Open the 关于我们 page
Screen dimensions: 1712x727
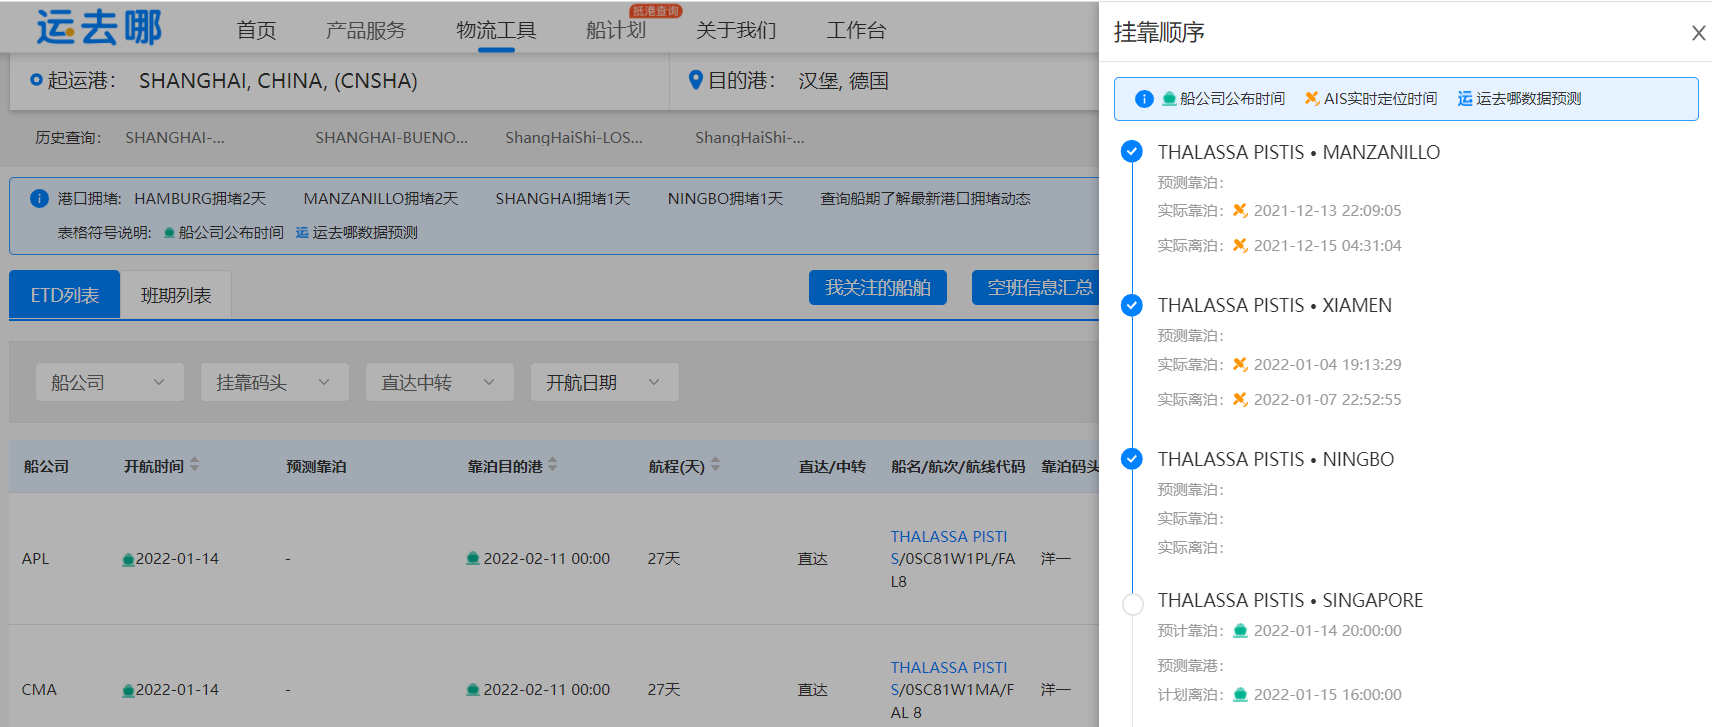(736, 30)
